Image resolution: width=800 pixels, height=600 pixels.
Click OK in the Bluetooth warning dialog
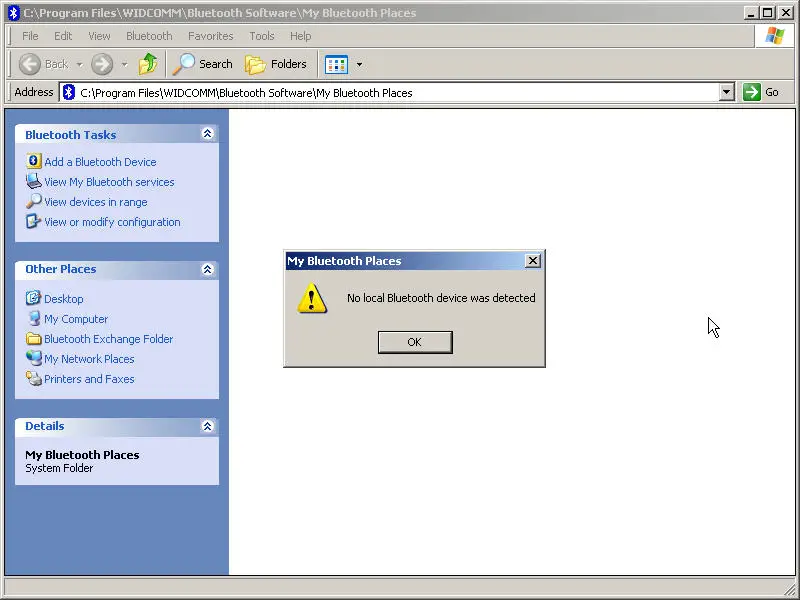(415, 342)
